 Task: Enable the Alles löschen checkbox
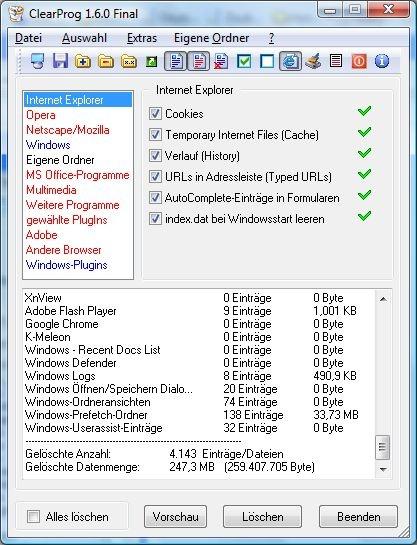(x=33, y=516)
